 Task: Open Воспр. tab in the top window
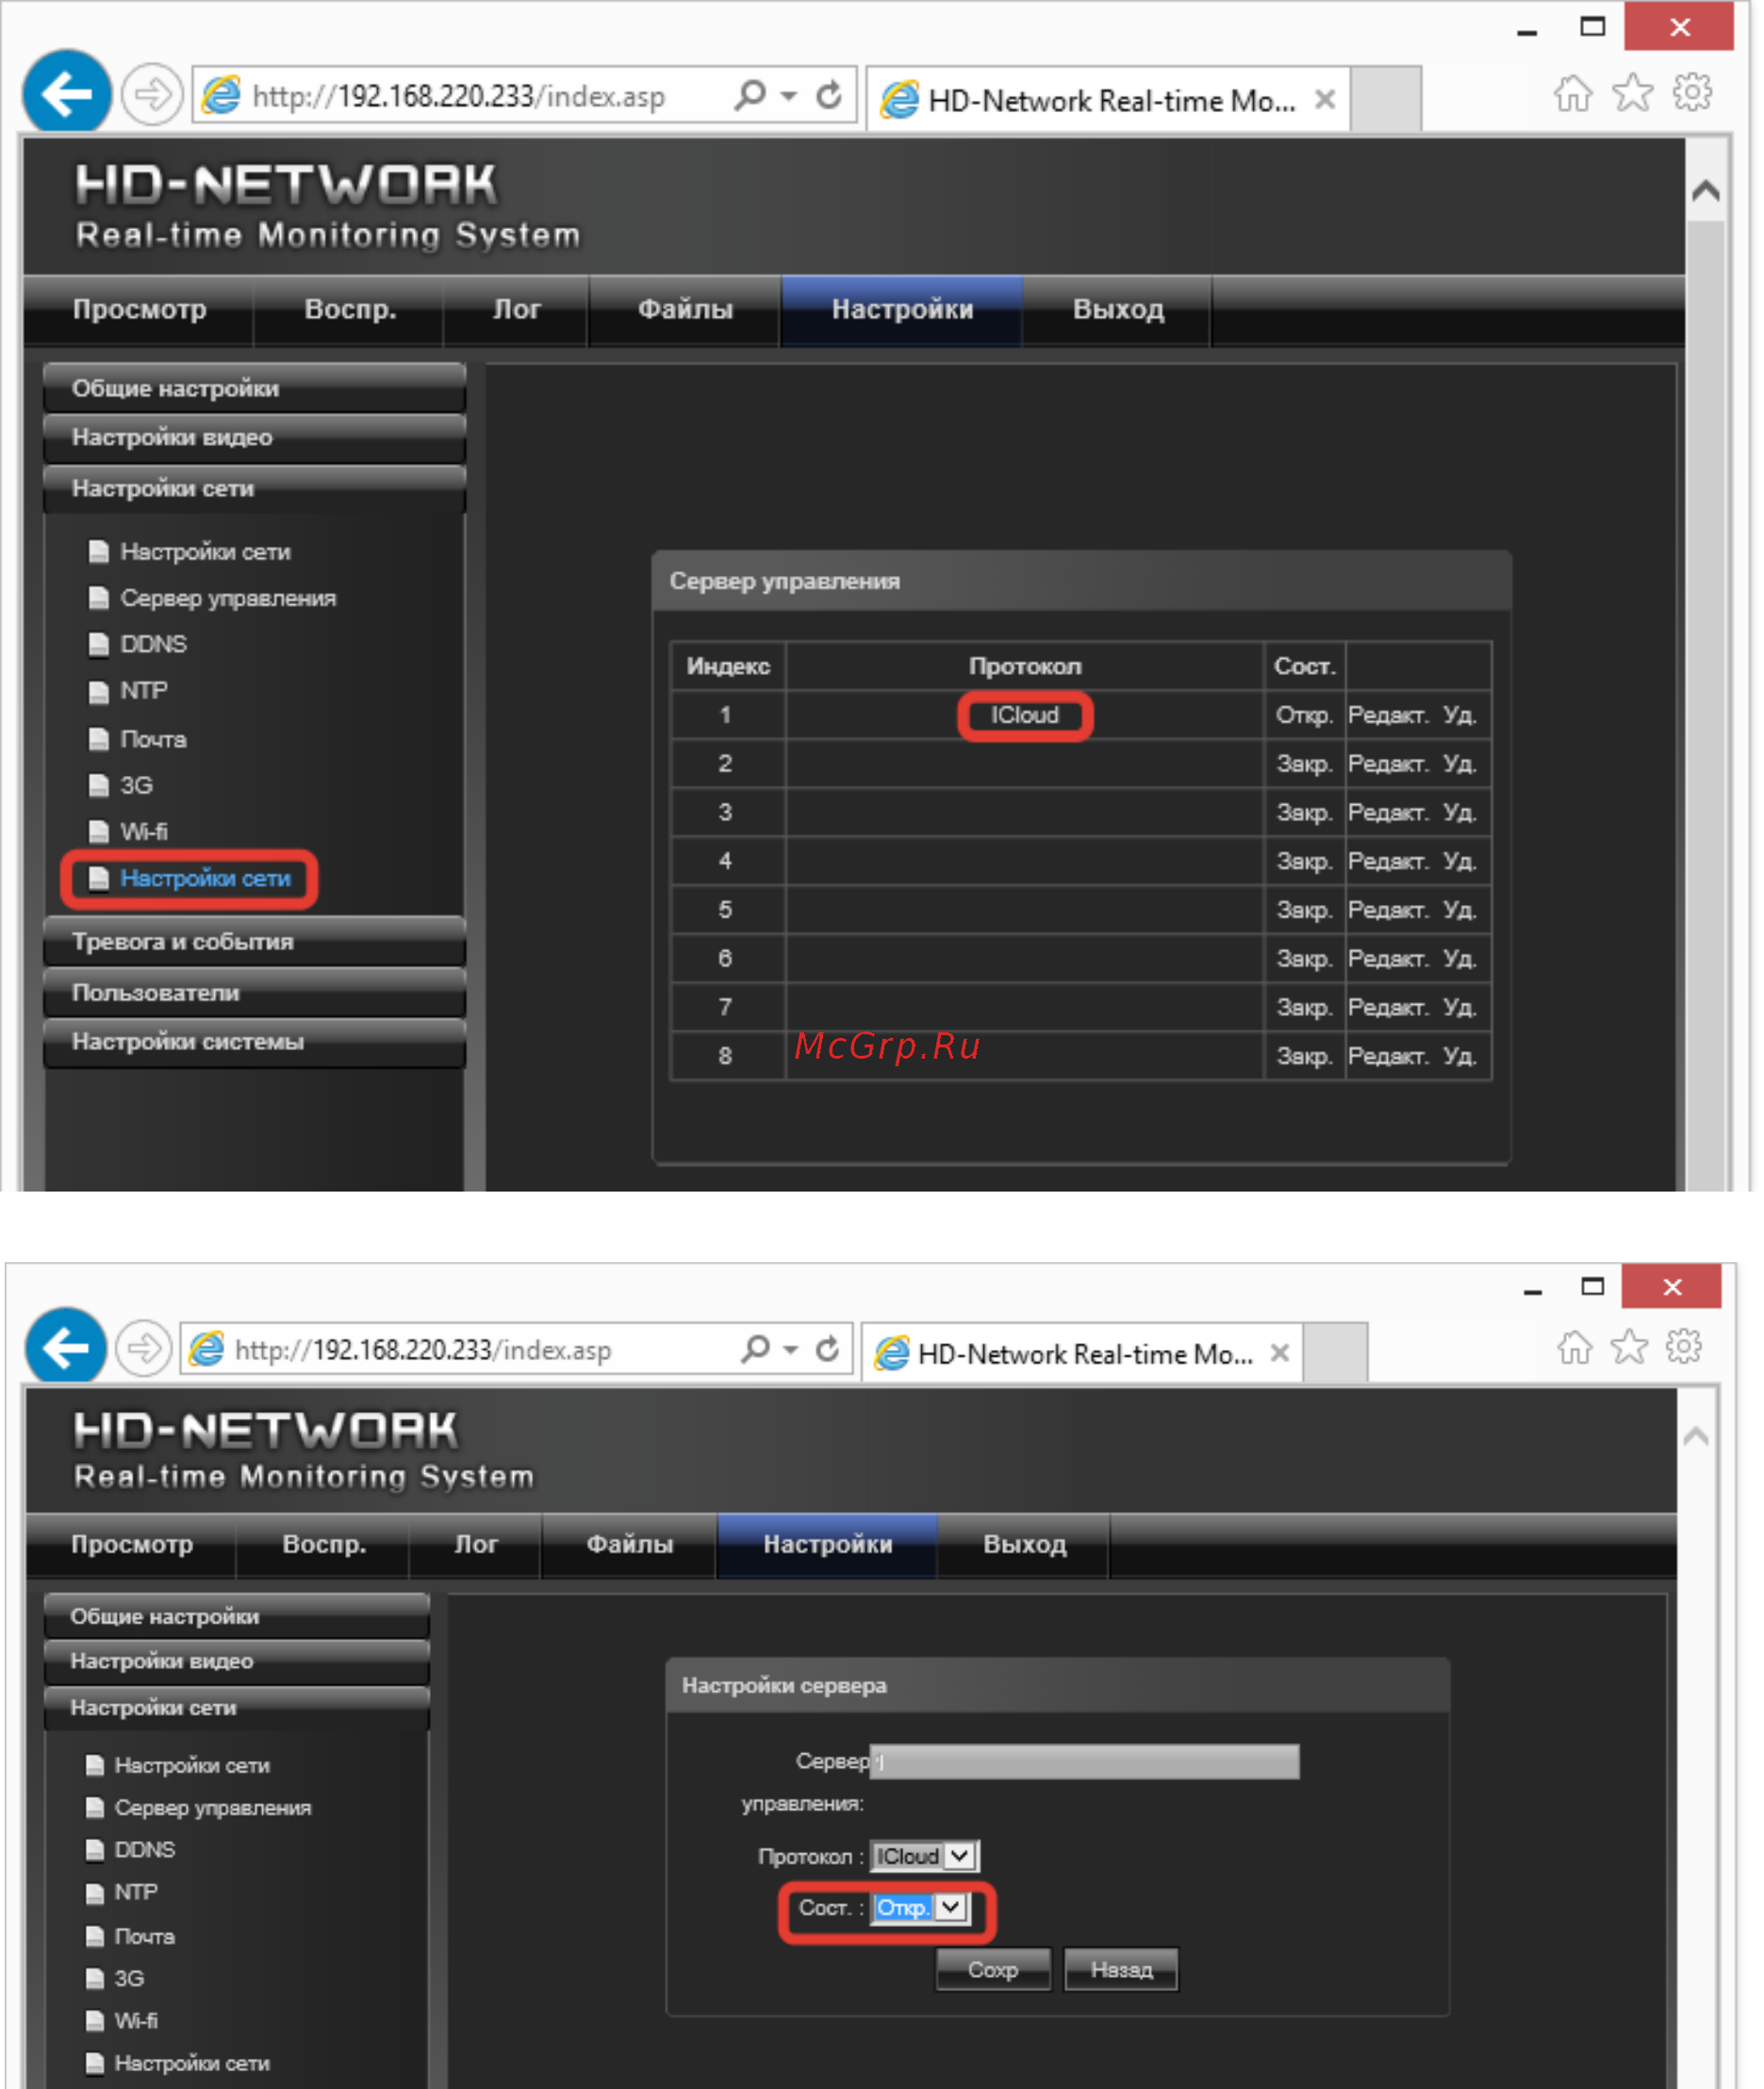tap(350, 309)
